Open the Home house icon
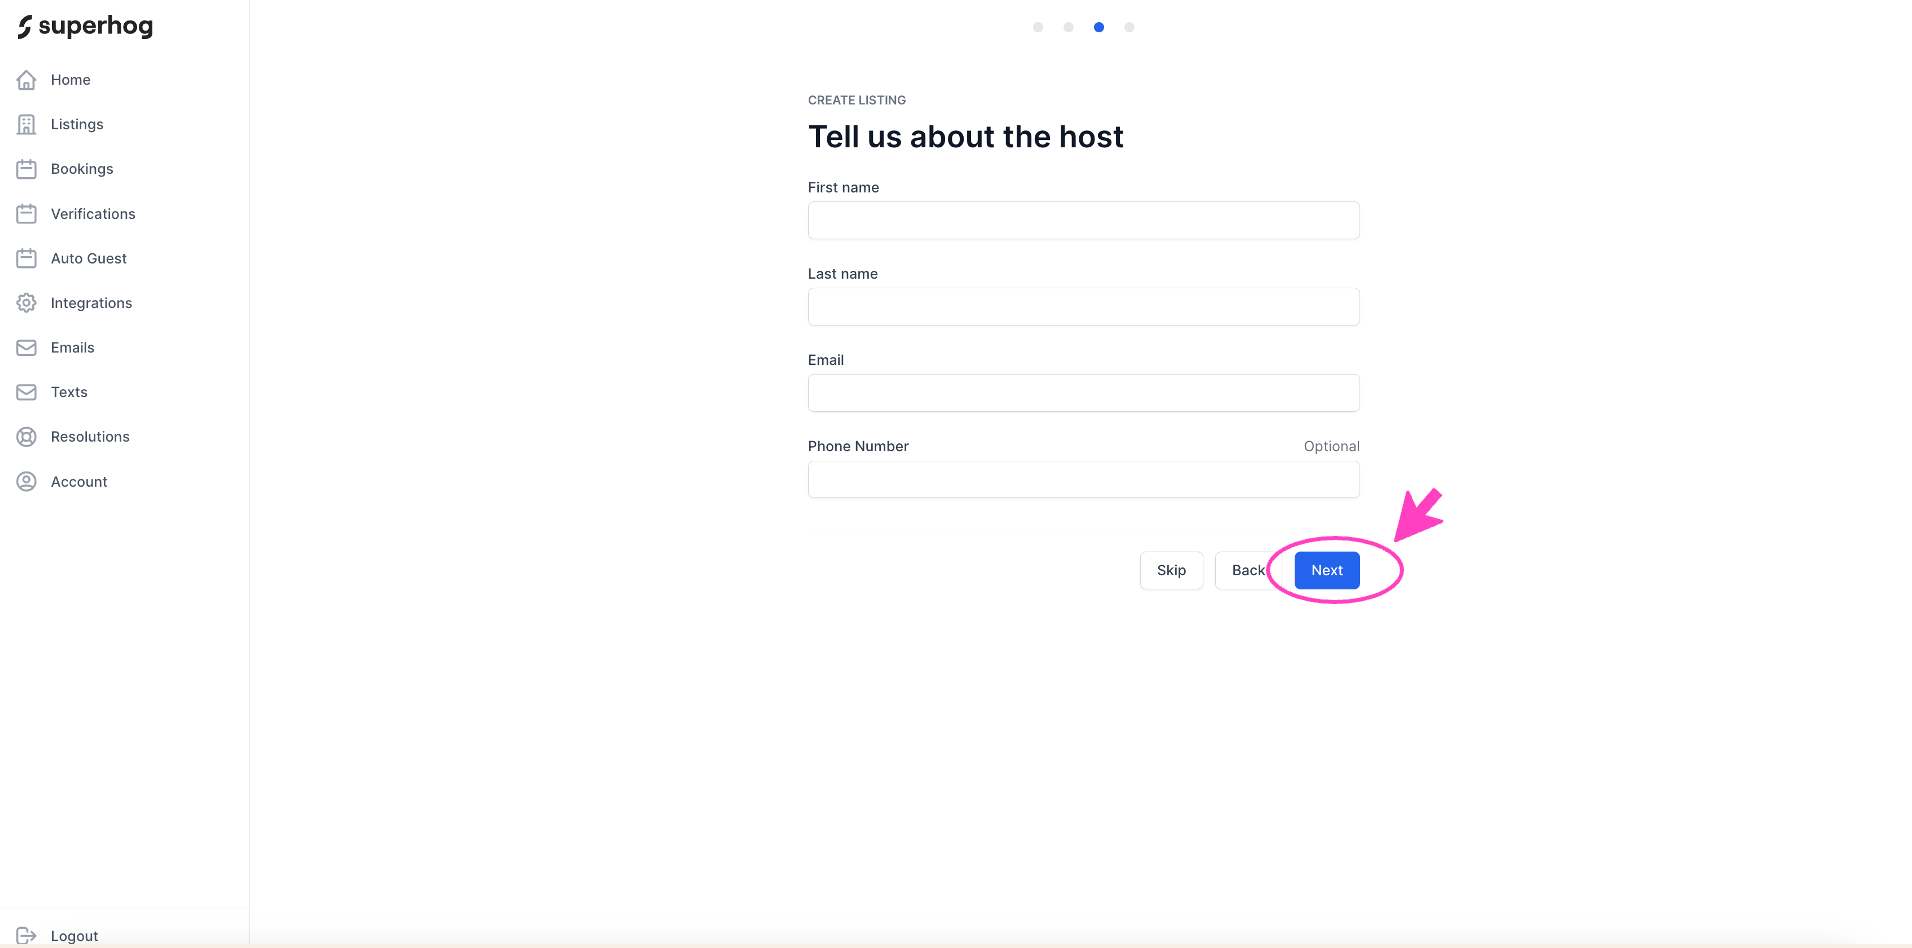This screenshot has height=948, width=1912. tap(27, 80)
